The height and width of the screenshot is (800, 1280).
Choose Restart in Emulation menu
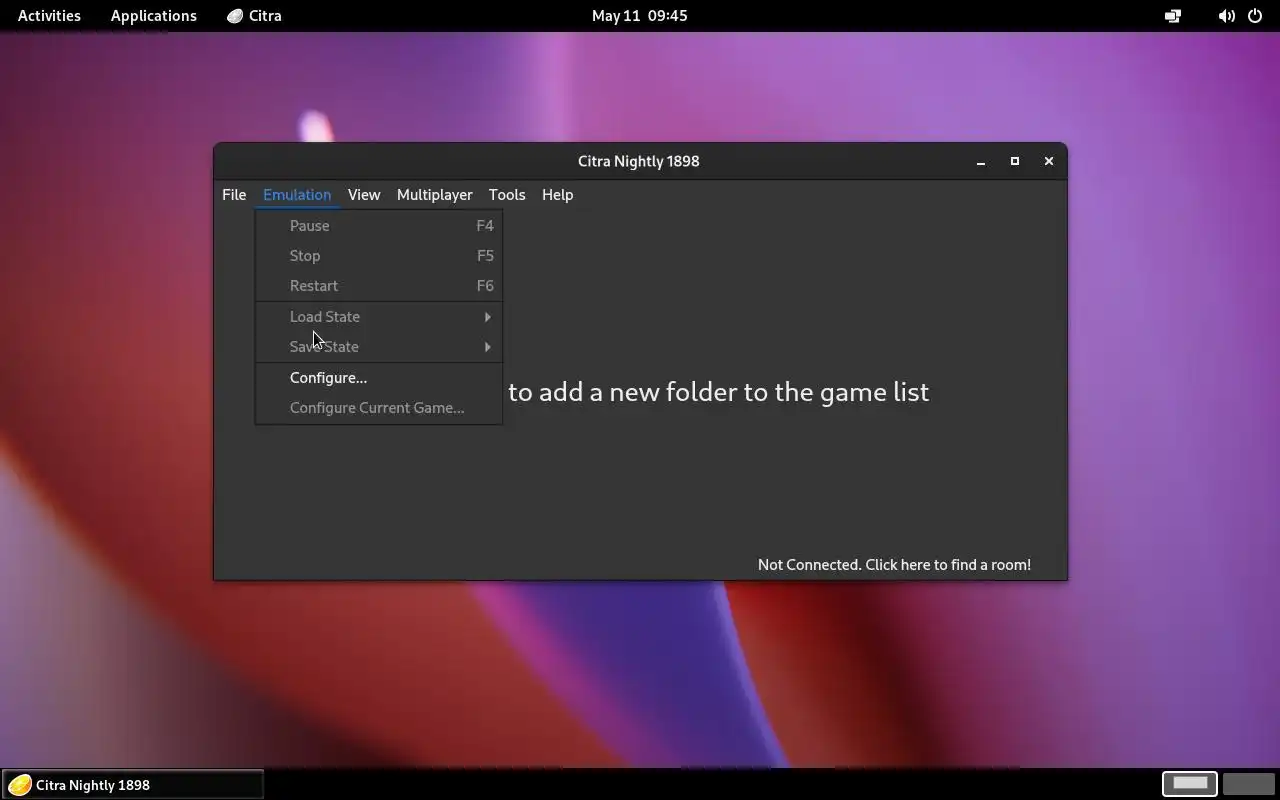coord(379,286)
